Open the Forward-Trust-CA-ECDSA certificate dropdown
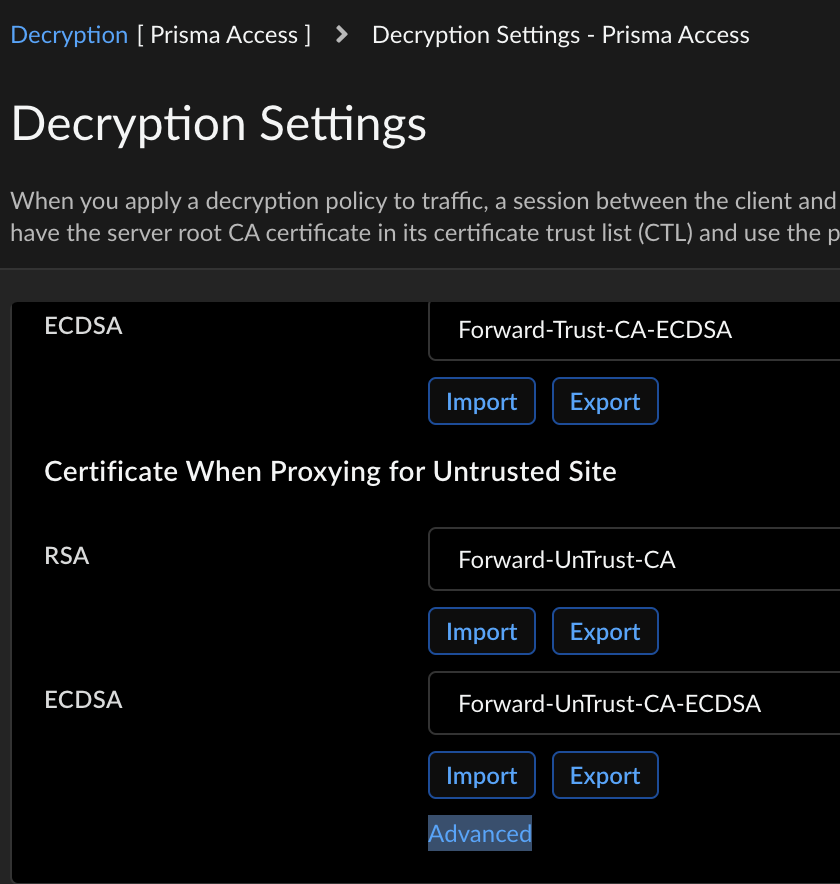The width and height of the screenshot is (840, 884). click(x=634, y=329)
